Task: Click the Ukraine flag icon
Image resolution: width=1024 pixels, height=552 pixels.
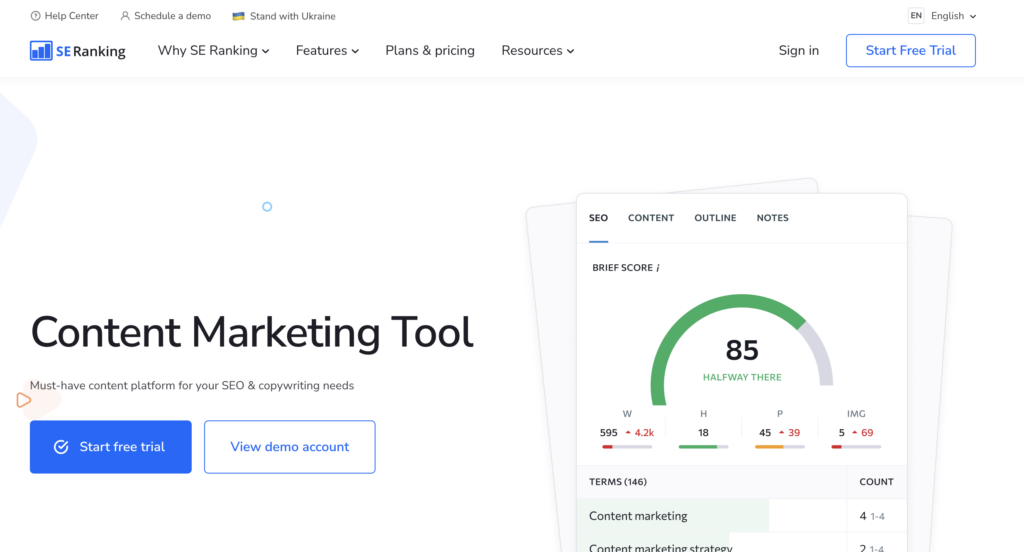Action: coord(238,16)
